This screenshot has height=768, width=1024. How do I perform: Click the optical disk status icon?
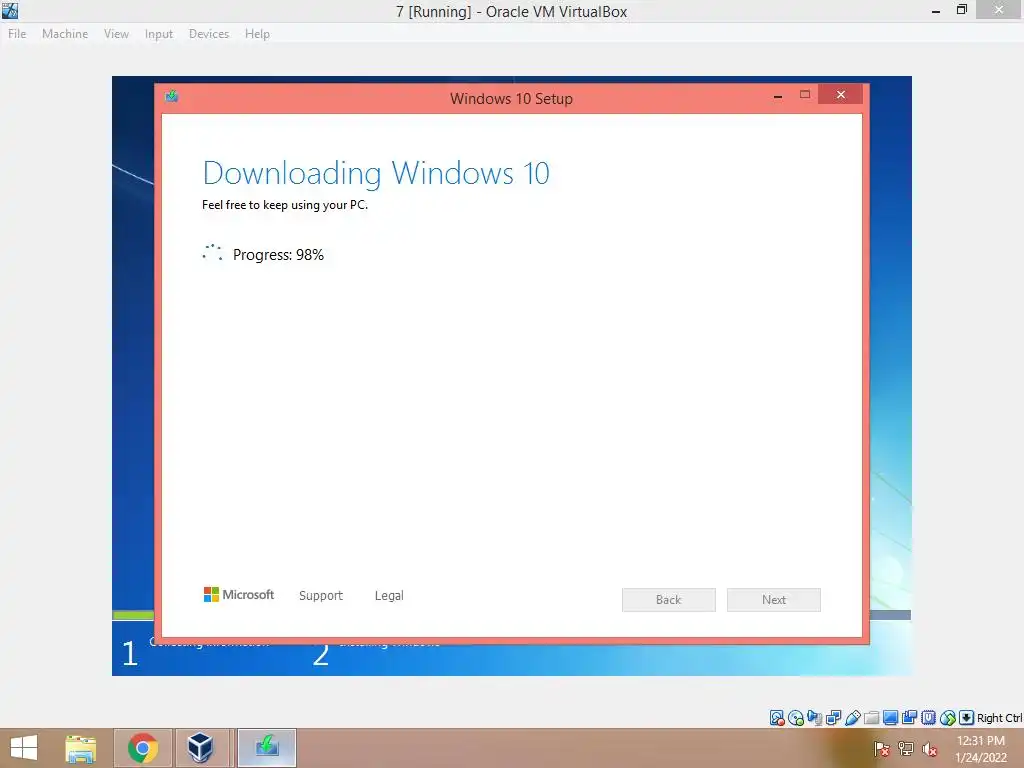pos(795,718)
